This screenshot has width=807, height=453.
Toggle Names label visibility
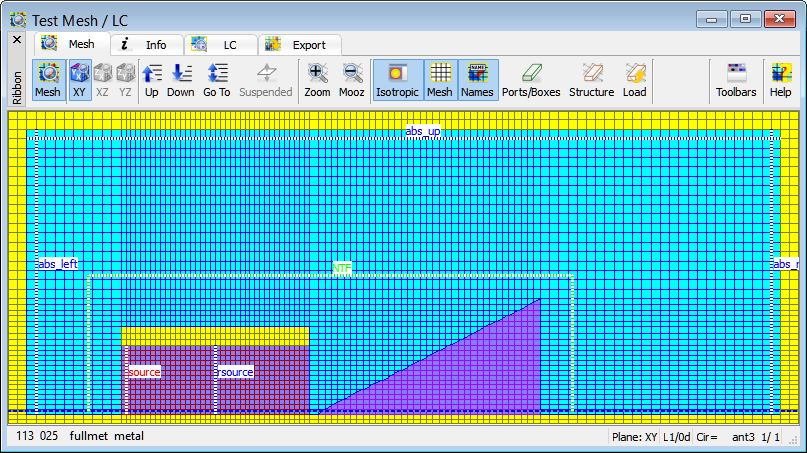pos(478,80)
